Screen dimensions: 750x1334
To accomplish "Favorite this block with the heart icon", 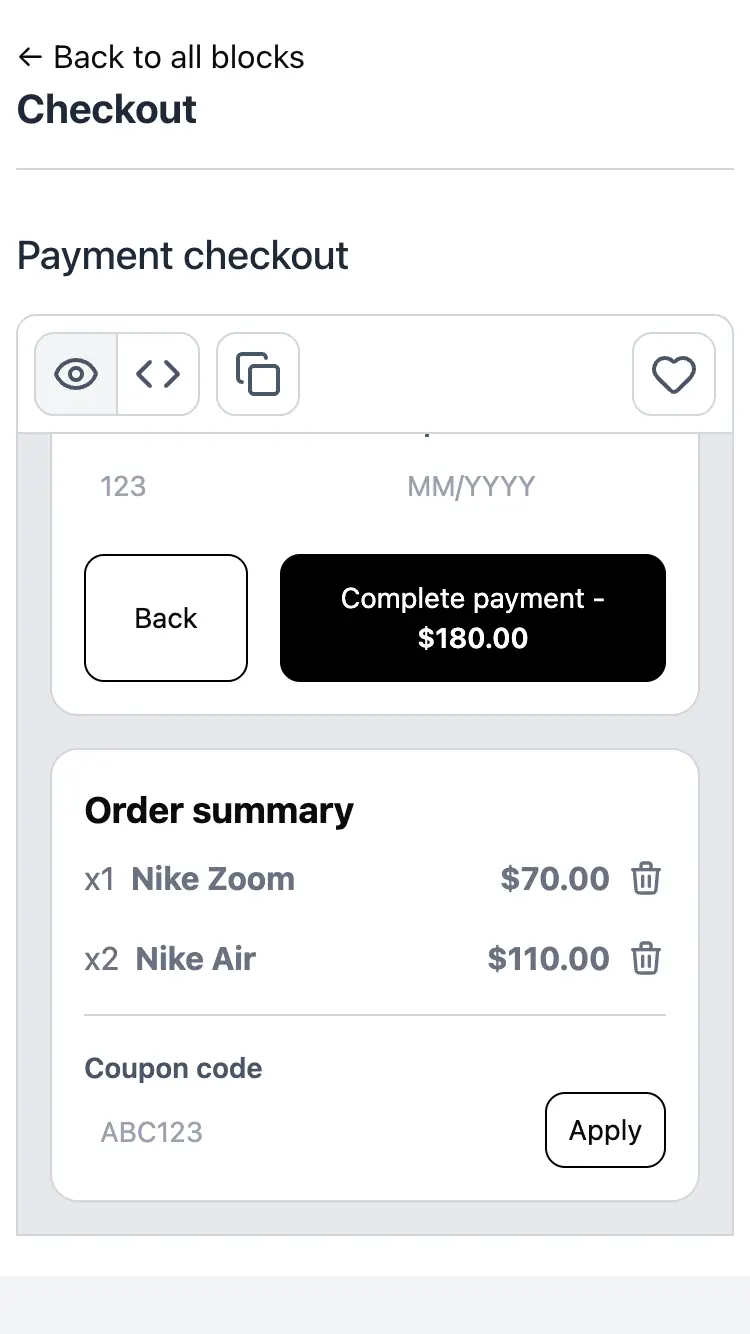I will [673, 374].
